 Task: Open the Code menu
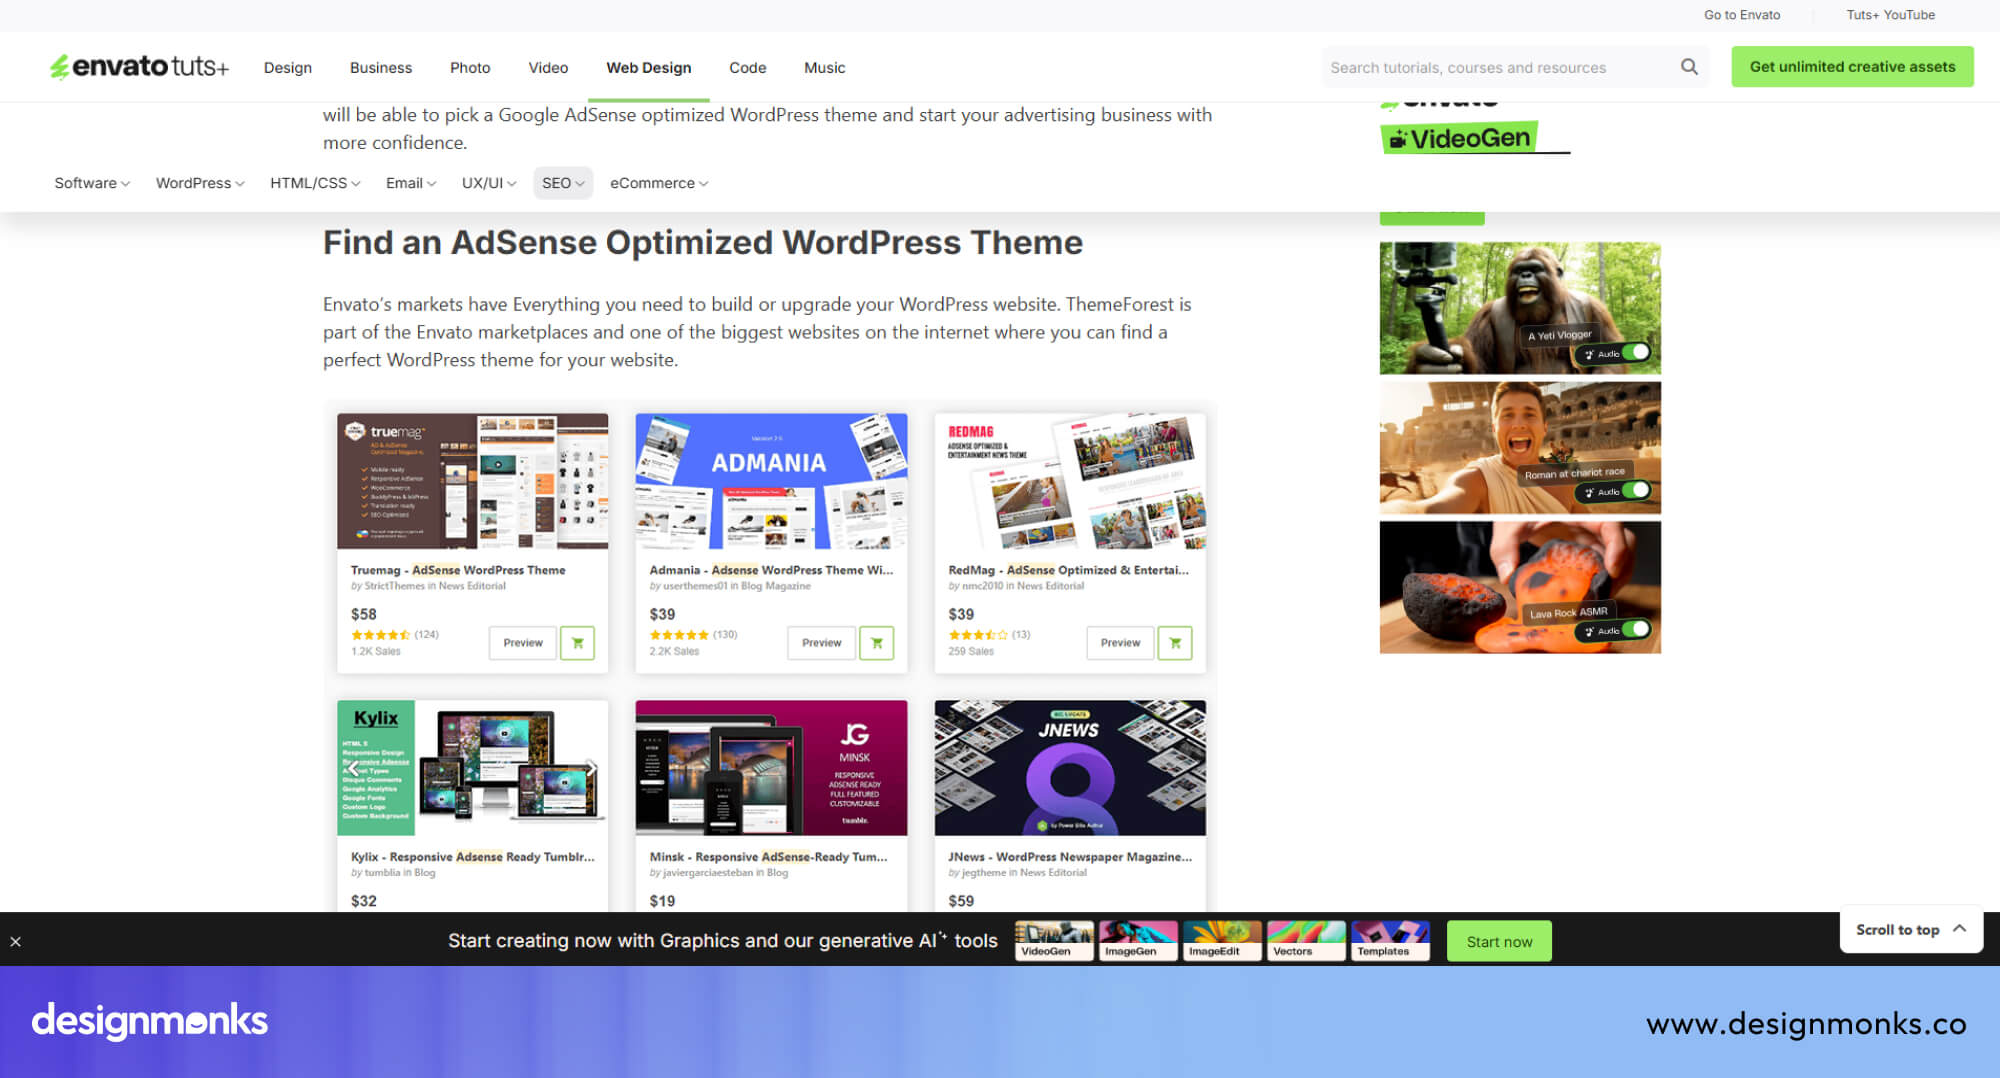click(748, 67)
